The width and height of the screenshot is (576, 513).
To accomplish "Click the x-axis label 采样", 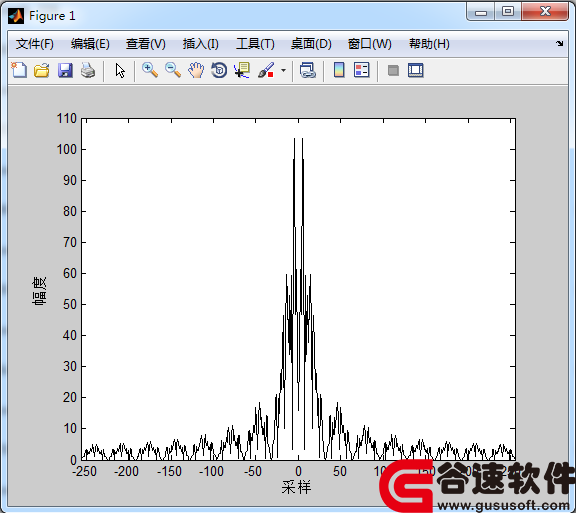I will coord(296,487).
